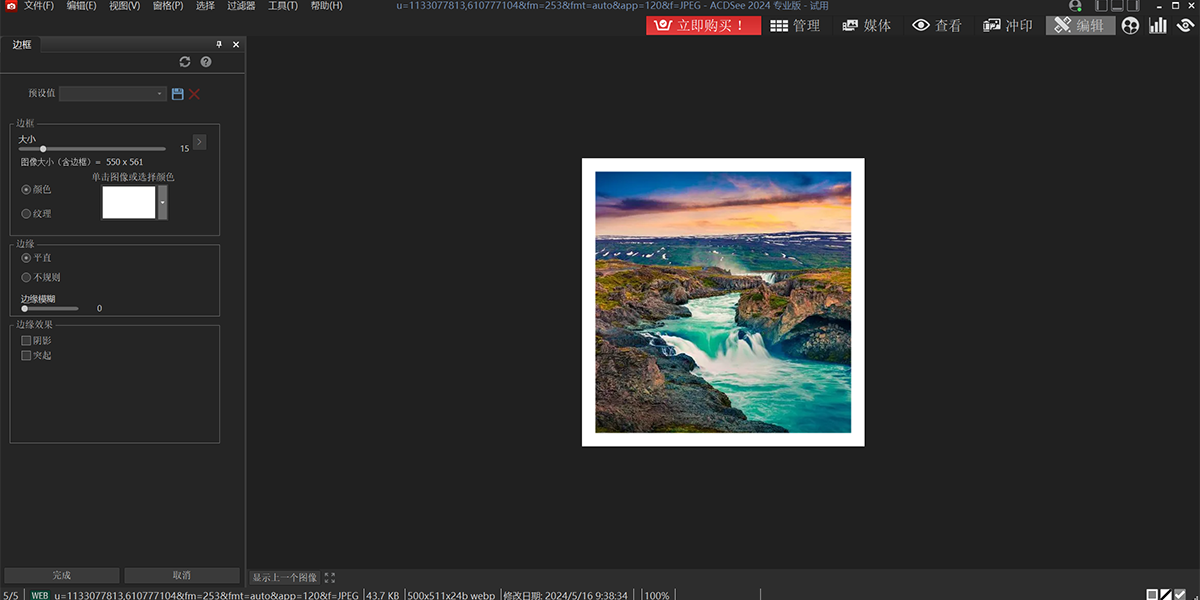Screen dimensions: 1200x600
Task: Click the reset refresh icon in 边框 panel
Action: point(185,62)
